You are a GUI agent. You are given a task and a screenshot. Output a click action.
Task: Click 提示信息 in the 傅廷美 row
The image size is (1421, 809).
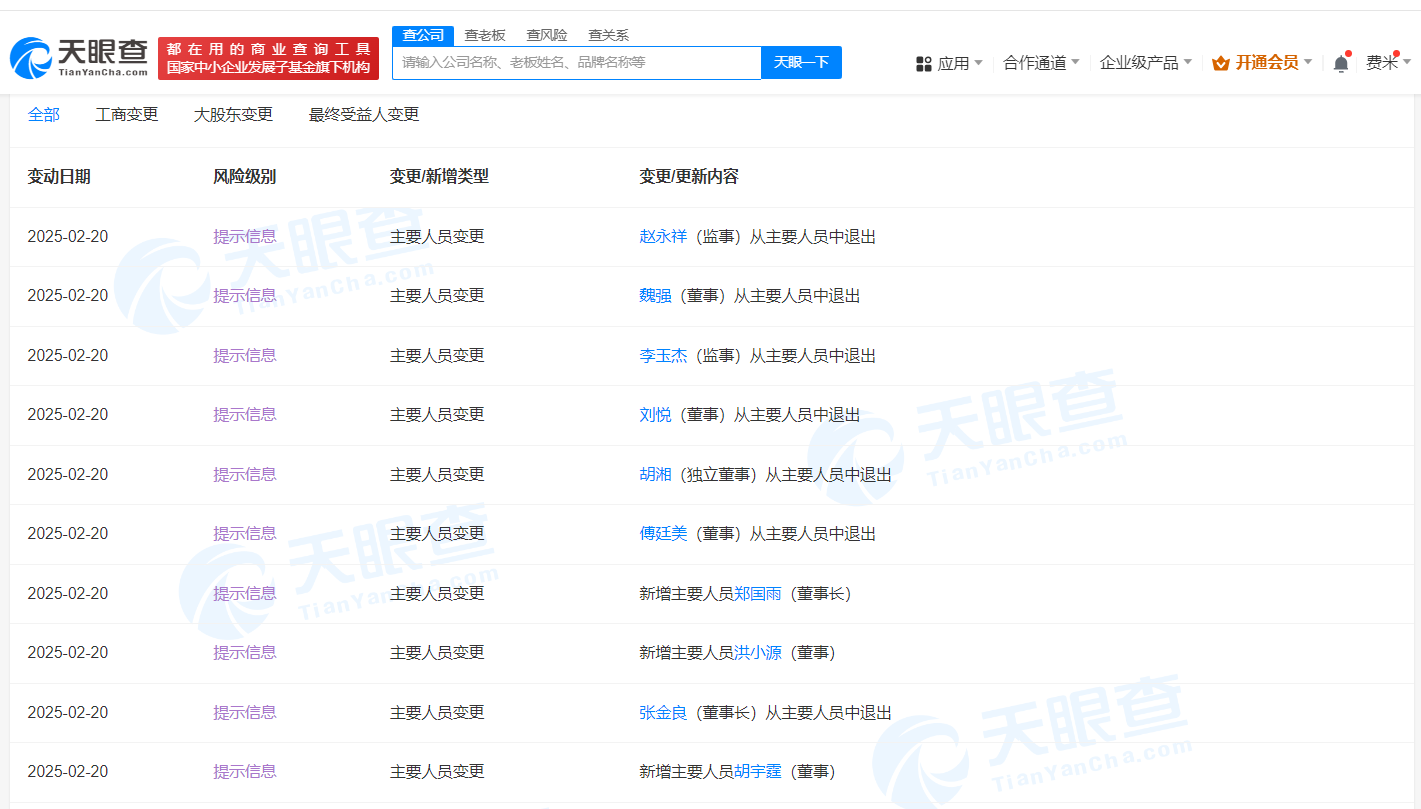pos(245,533)
